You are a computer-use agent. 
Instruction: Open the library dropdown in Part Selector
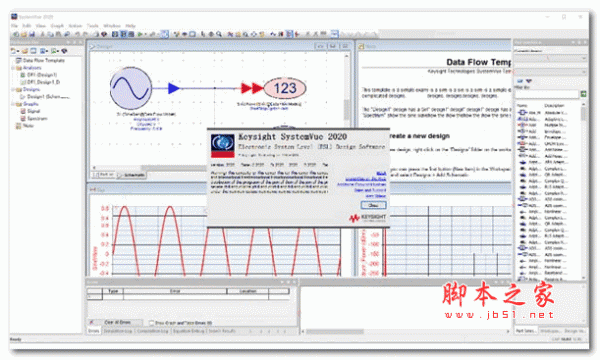(550, 59)
